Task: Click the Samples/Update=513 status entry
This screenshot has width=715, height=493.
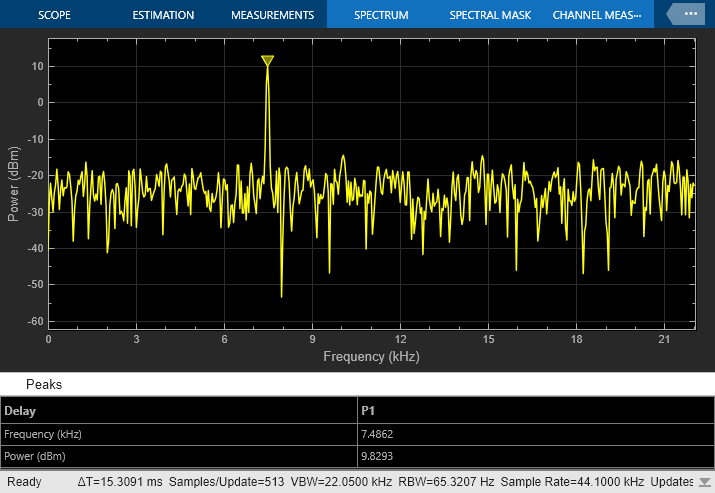Action: [227, 482]
